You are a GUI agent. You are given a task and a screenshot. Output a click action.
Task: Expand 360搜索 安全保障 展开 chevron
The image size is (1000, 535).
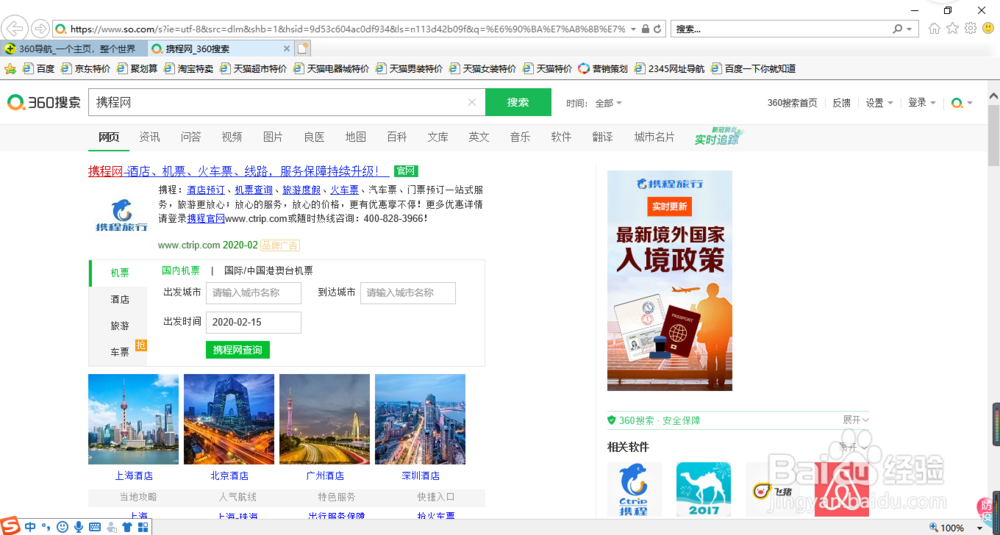pos(856,420)
